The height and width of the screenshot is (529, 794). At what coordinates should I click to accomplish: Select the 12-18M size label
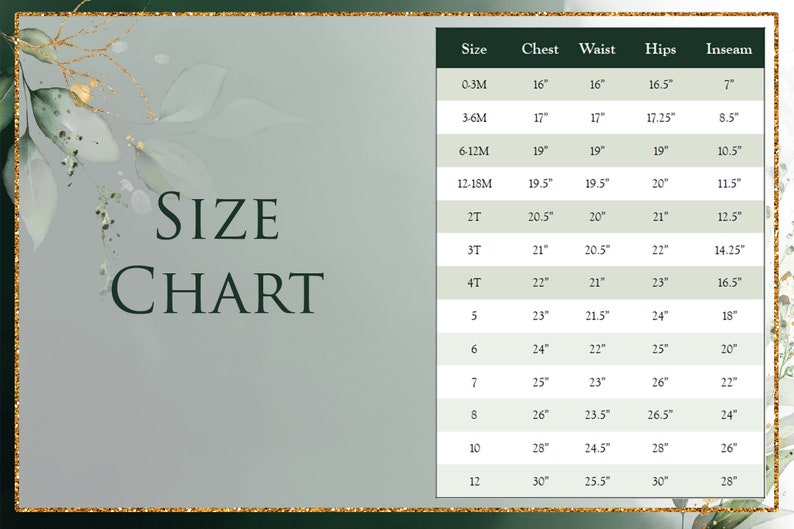(x=474, y=184)
